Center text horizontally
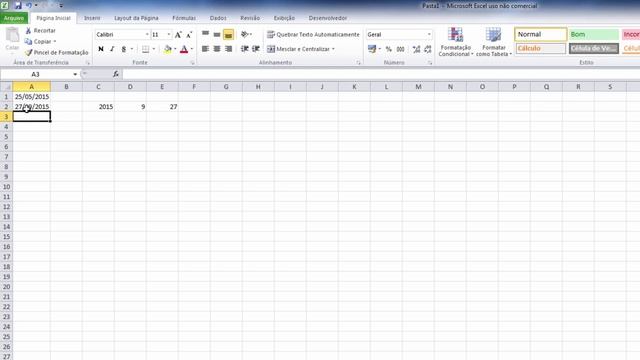Image resolution: width=640 pixels, height=360 pixels. pos(217,49)
